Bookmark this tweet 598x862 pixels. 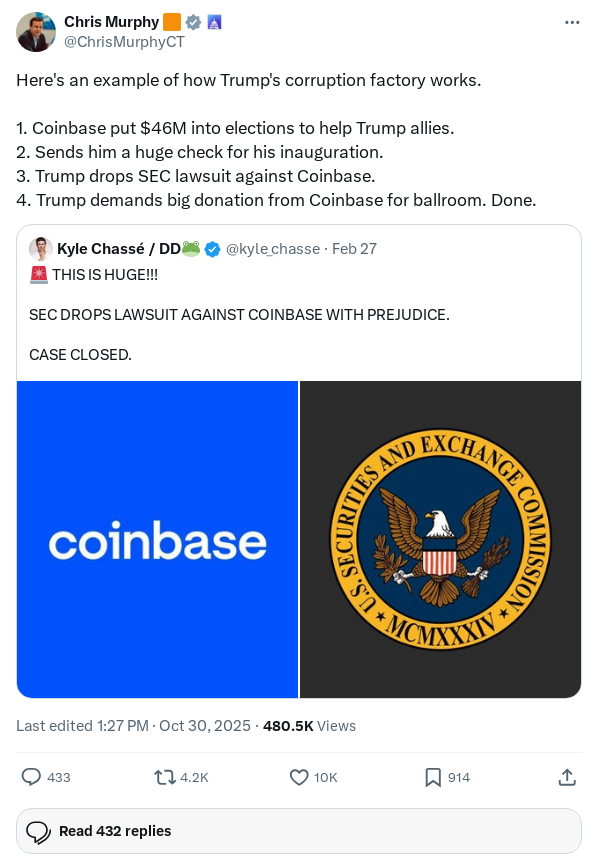(x=432, y=777)
